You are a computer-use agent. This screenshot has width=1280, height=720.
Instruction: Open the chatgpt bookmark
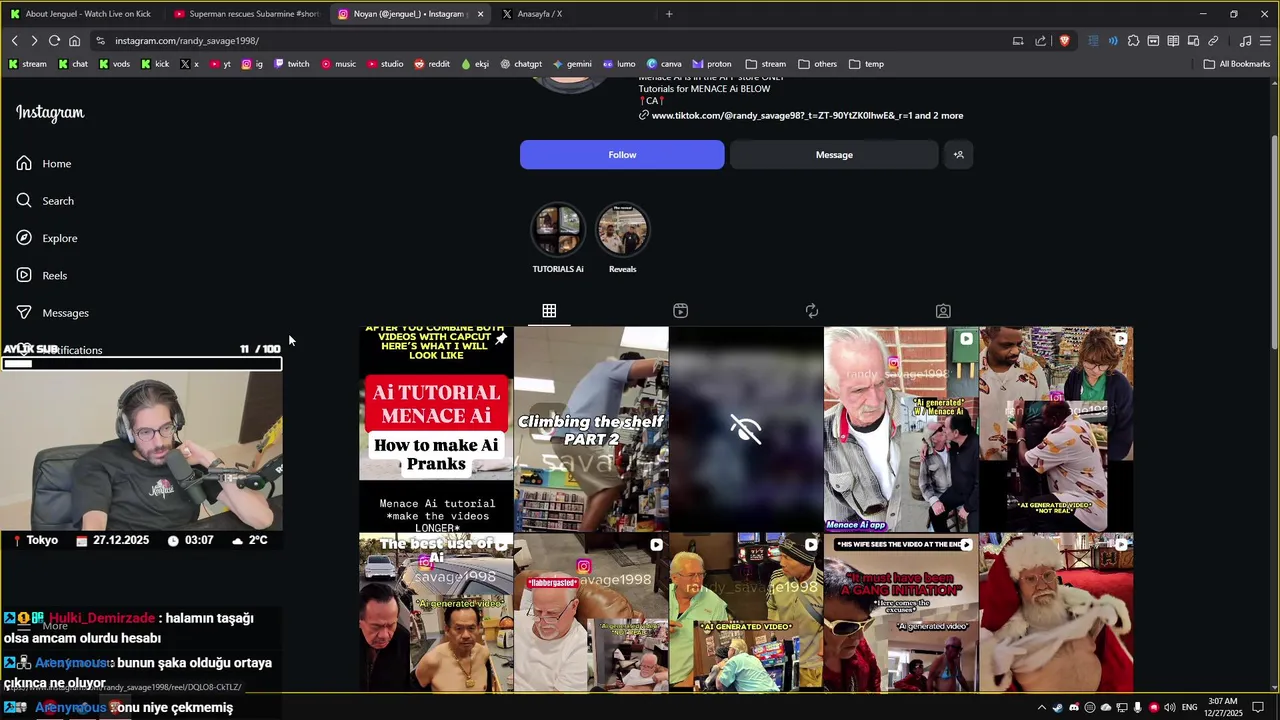(520, 64)
